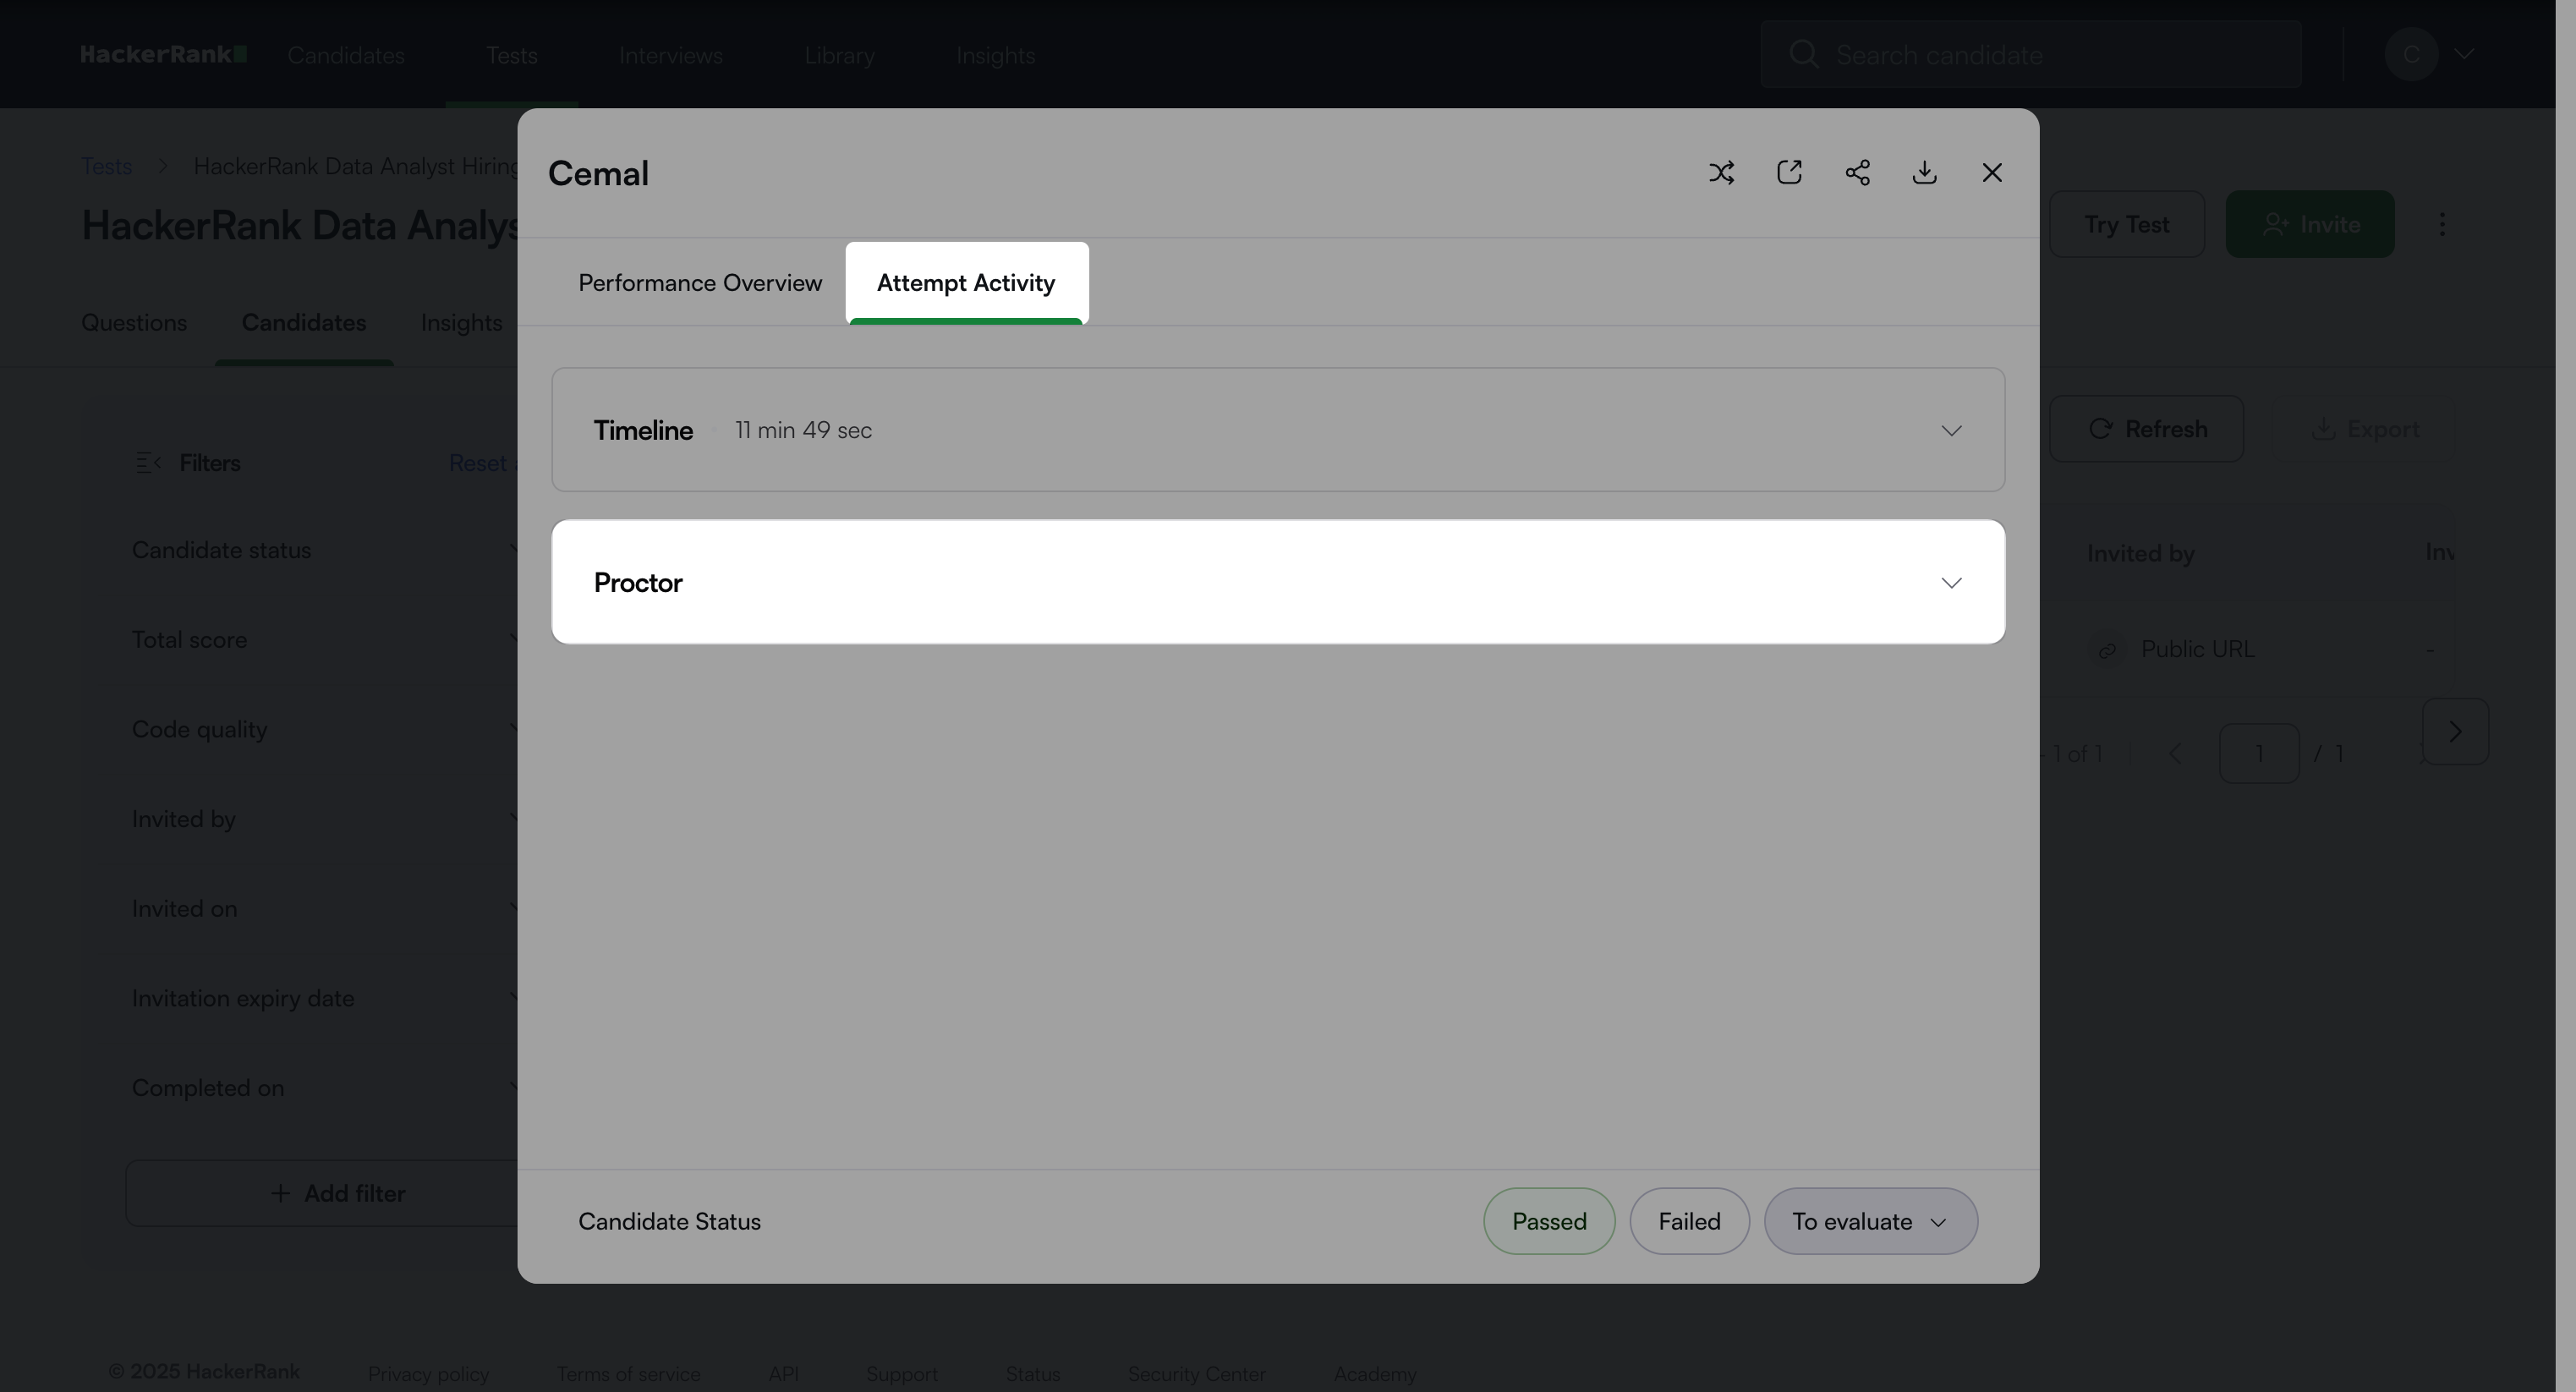
Task: Click the shuffle icon in Cemal's report header
Action: [x=1721, y=173]
